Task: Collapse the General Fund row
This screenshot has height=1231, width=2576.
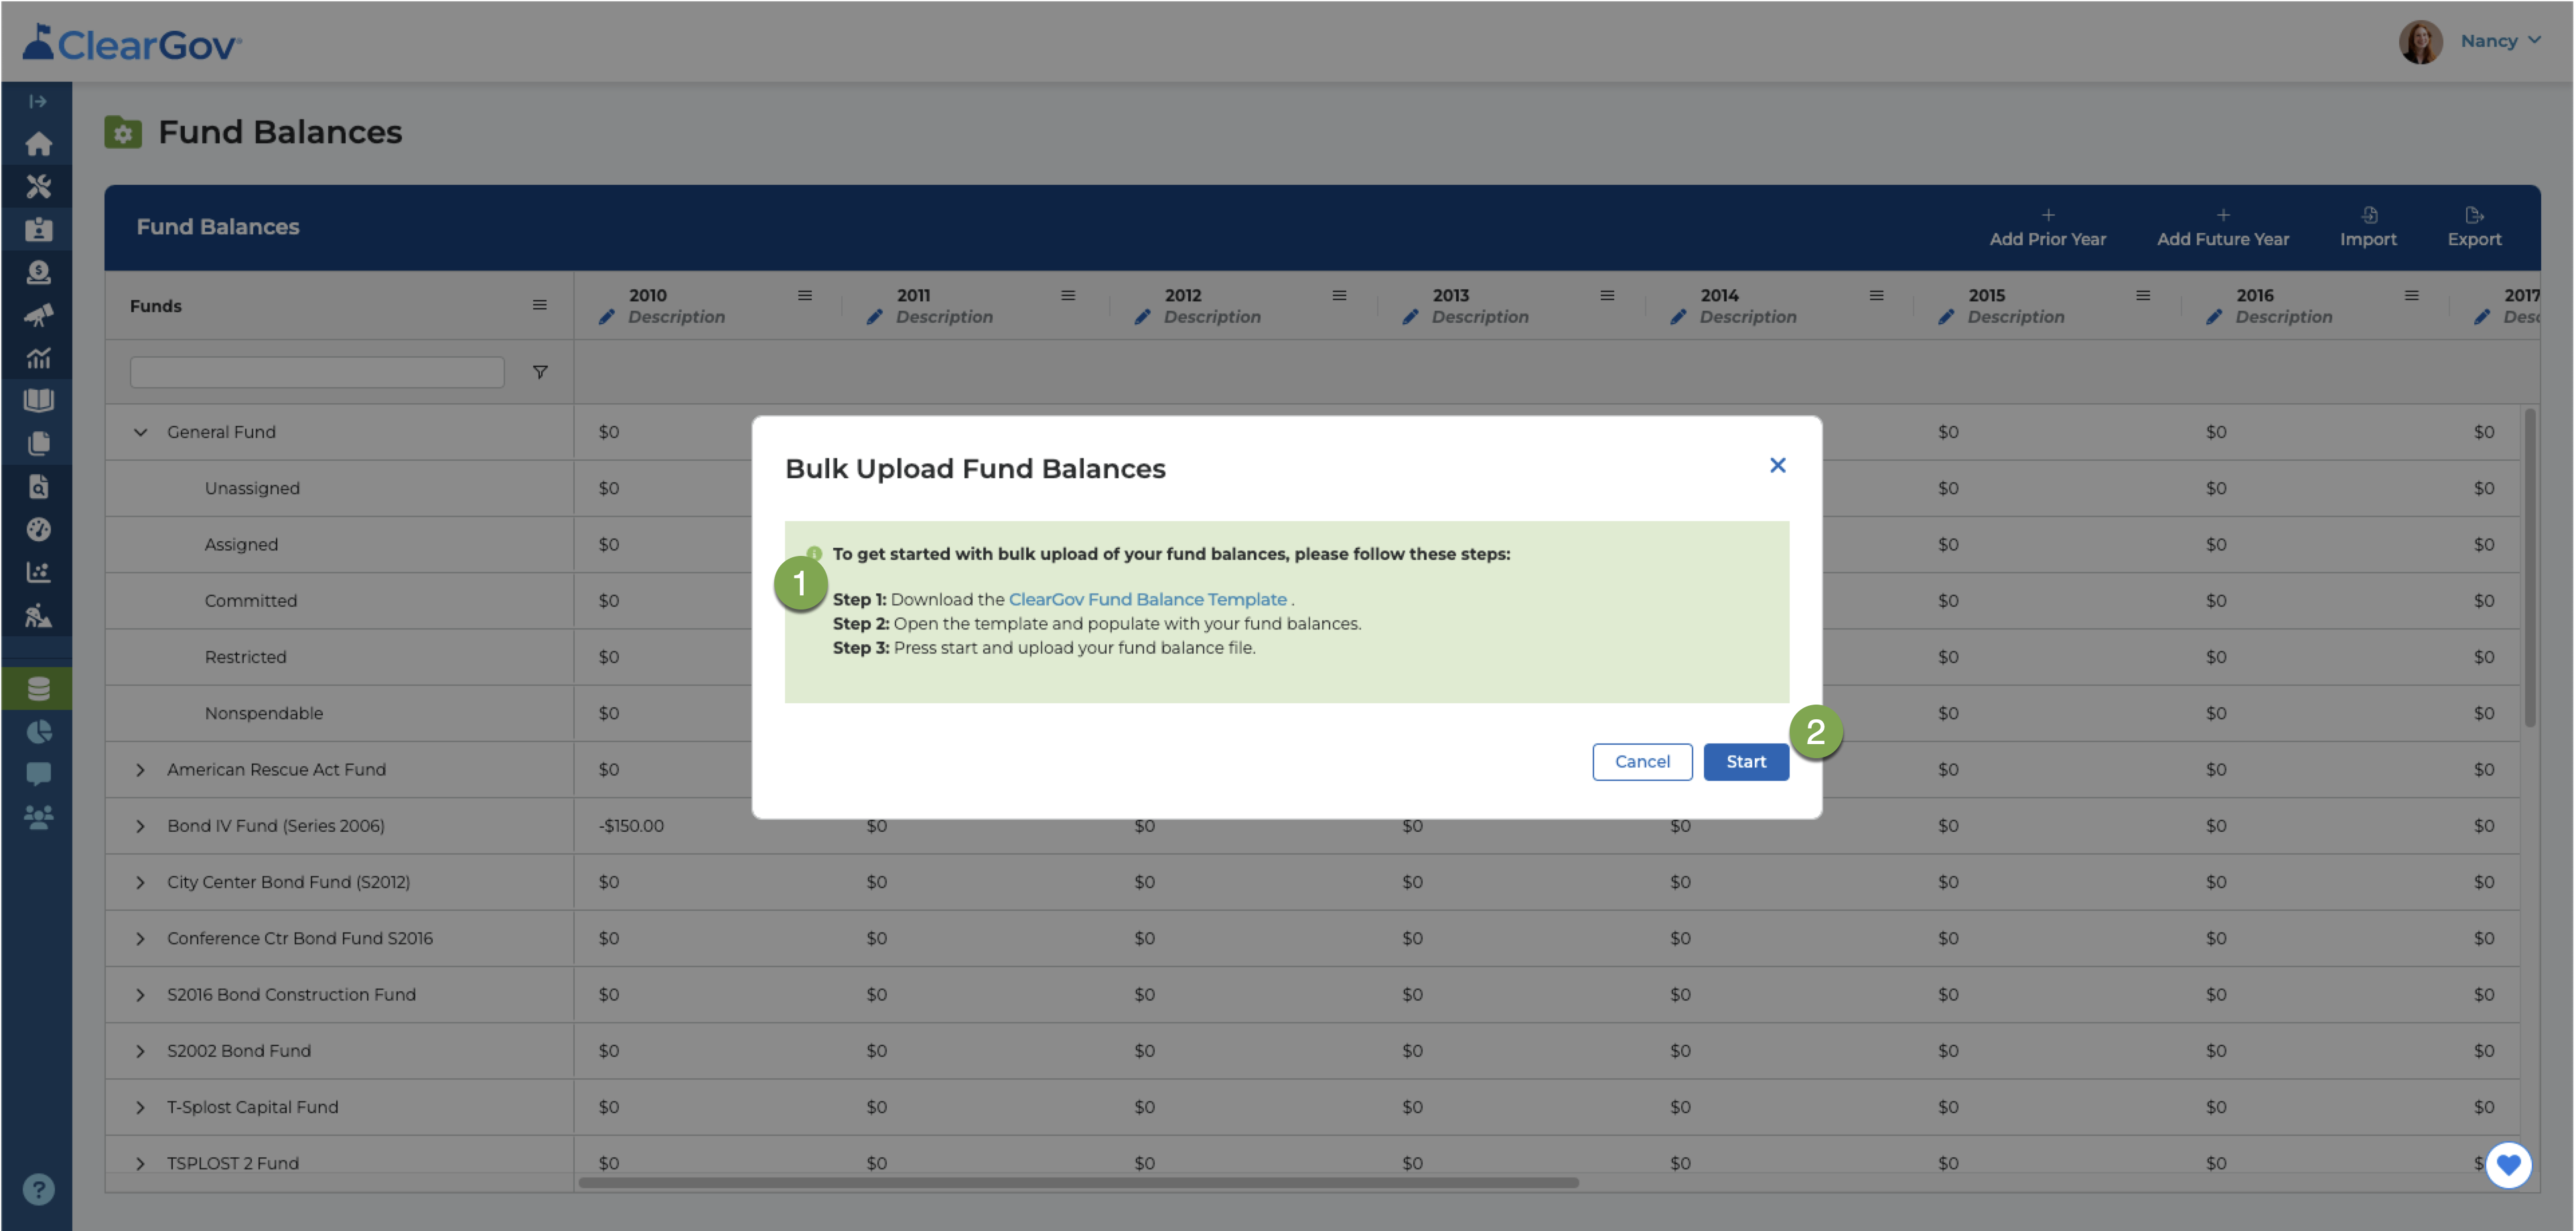Action: [x=140, y=432]
